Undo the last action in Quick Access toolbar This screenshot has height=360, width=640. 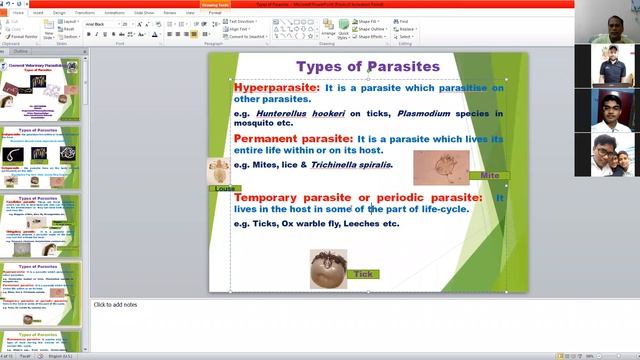8,4
